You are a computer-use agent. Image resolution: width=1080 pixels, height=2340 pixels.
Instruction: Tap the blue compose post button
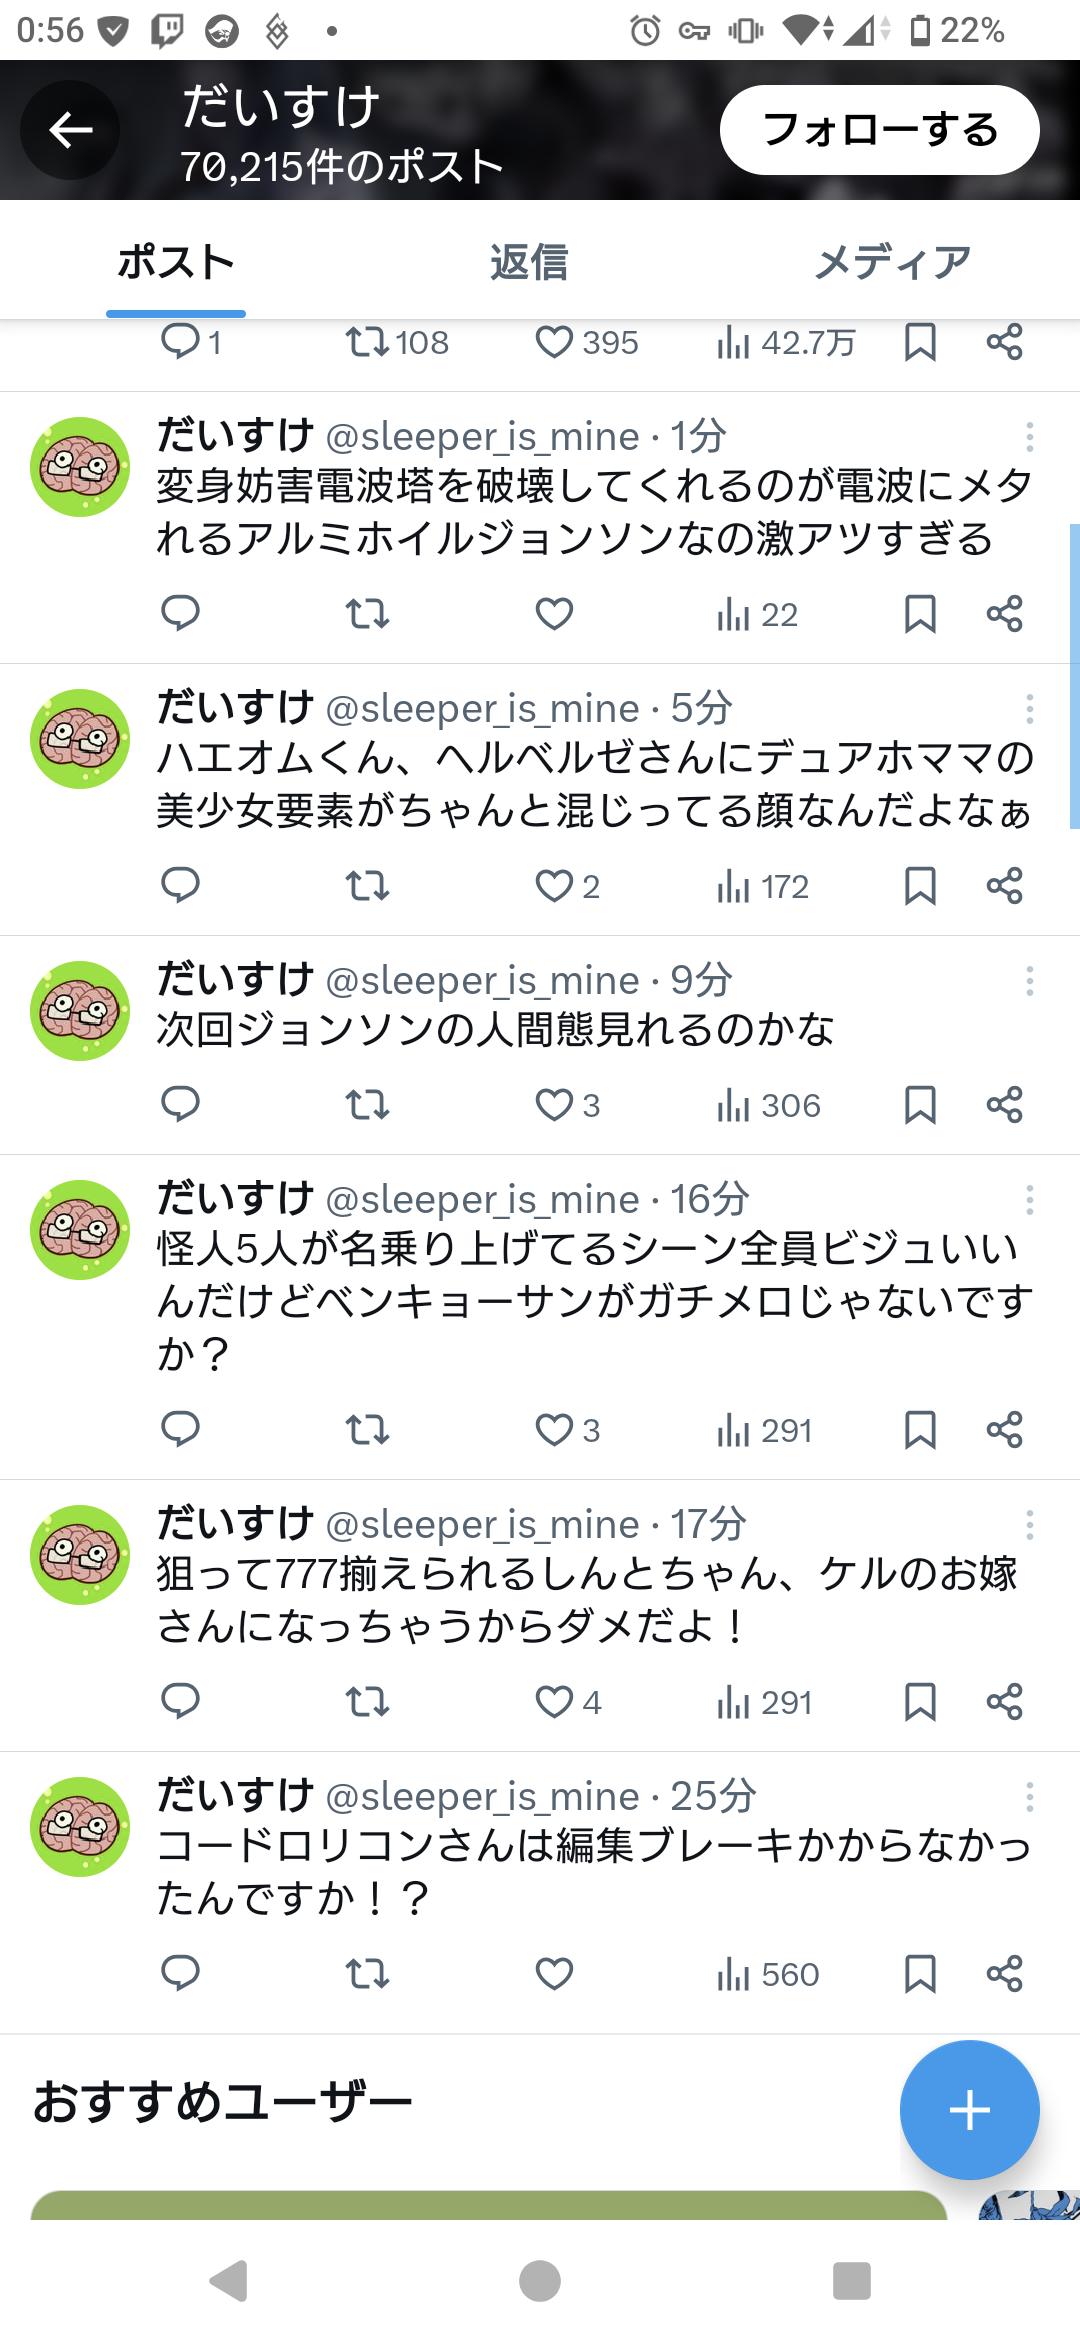coord(969,2109)
